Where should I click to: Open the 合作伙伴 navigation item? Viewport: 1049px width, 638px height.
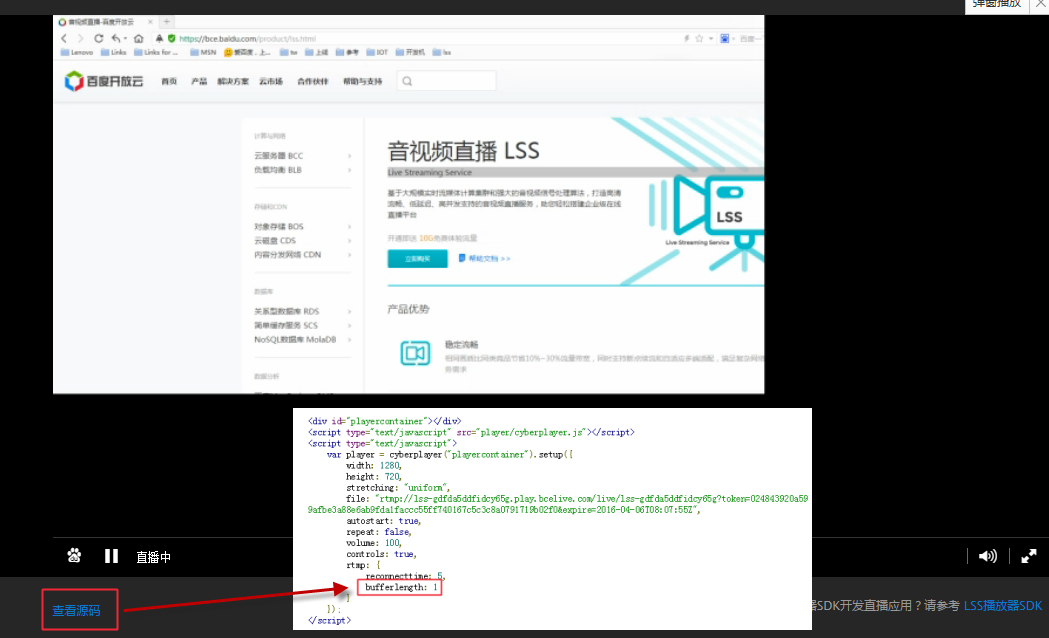tap(313, 82)
